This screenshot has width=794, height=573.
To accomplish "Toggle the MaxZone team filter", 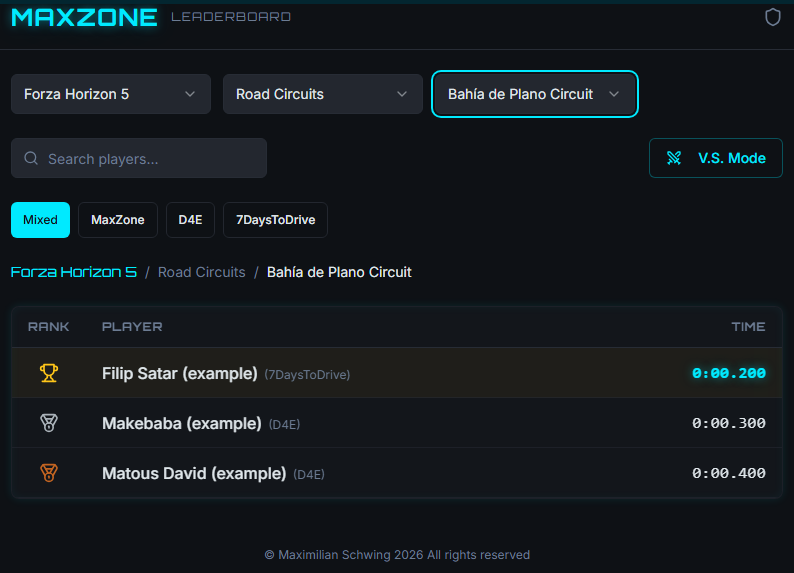I will pos(118,220).
